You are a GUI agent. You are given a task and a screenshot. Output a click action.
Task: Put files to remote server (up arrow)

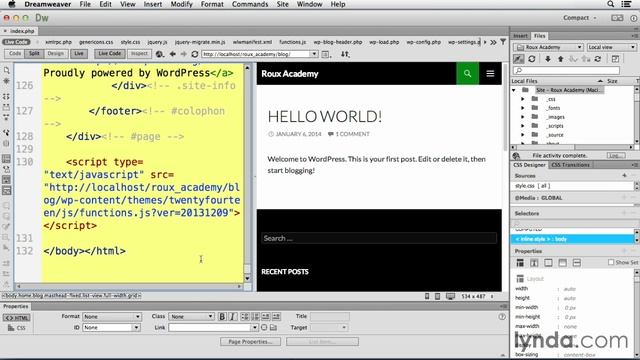click(560, 59)
